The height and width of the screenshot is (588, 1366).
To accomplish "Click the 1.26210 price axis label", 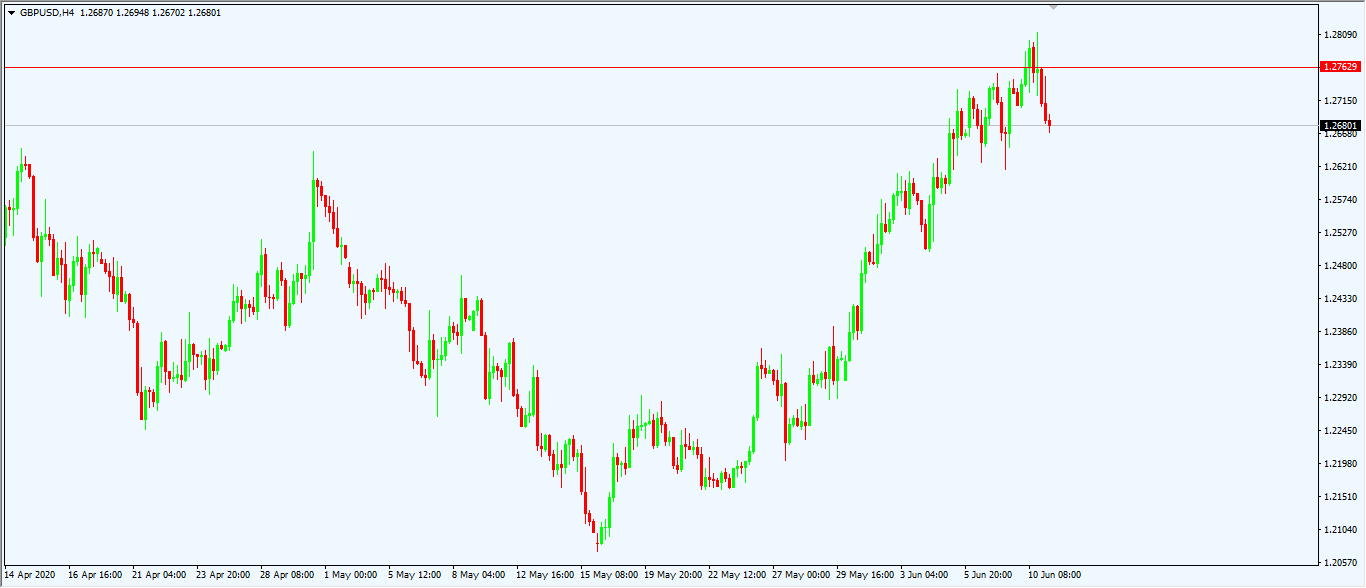I will 1339,167.
